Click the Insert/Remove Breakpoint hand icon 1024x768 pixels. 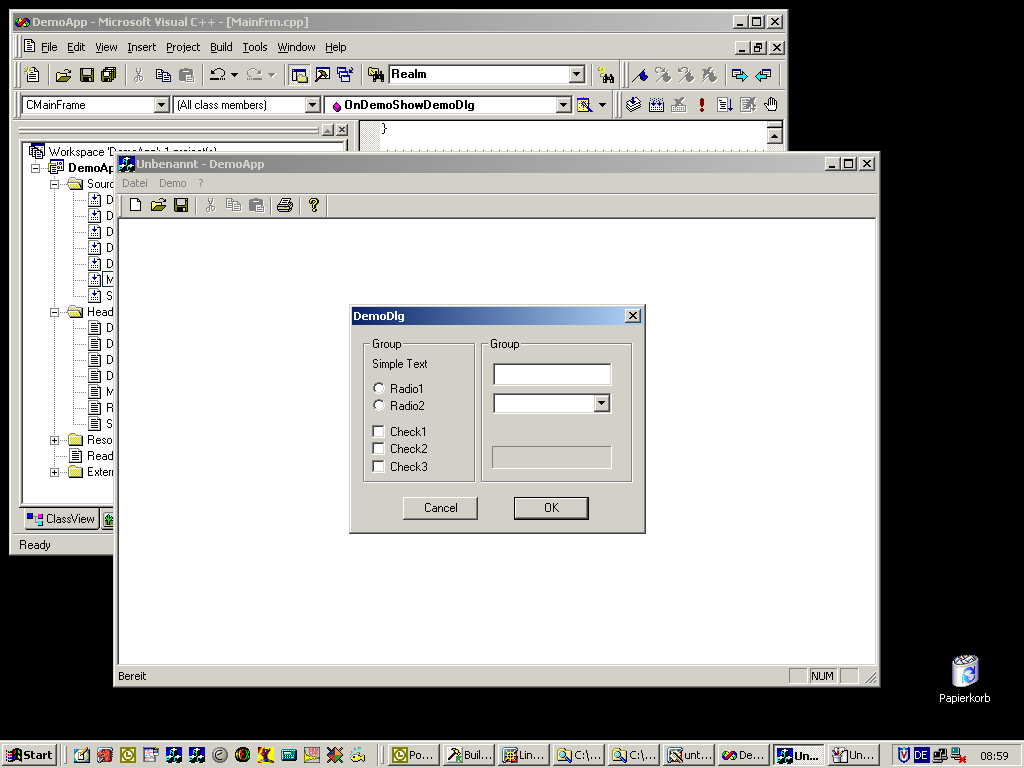[x=770, y=105]
